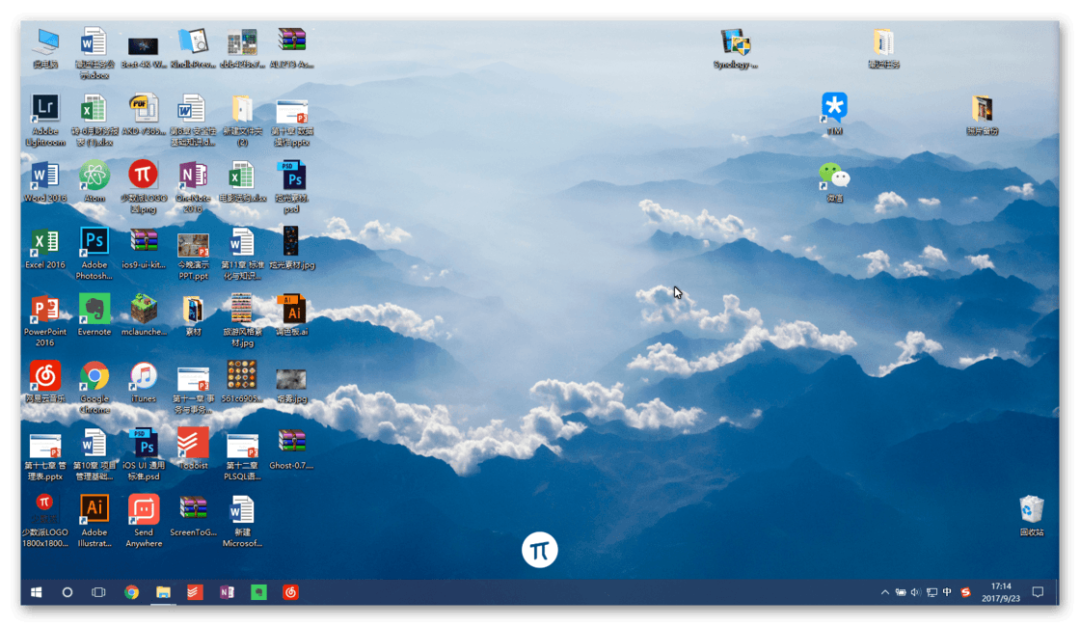
Task: Open OneNote from the taskbar
Action: point(227,592)
